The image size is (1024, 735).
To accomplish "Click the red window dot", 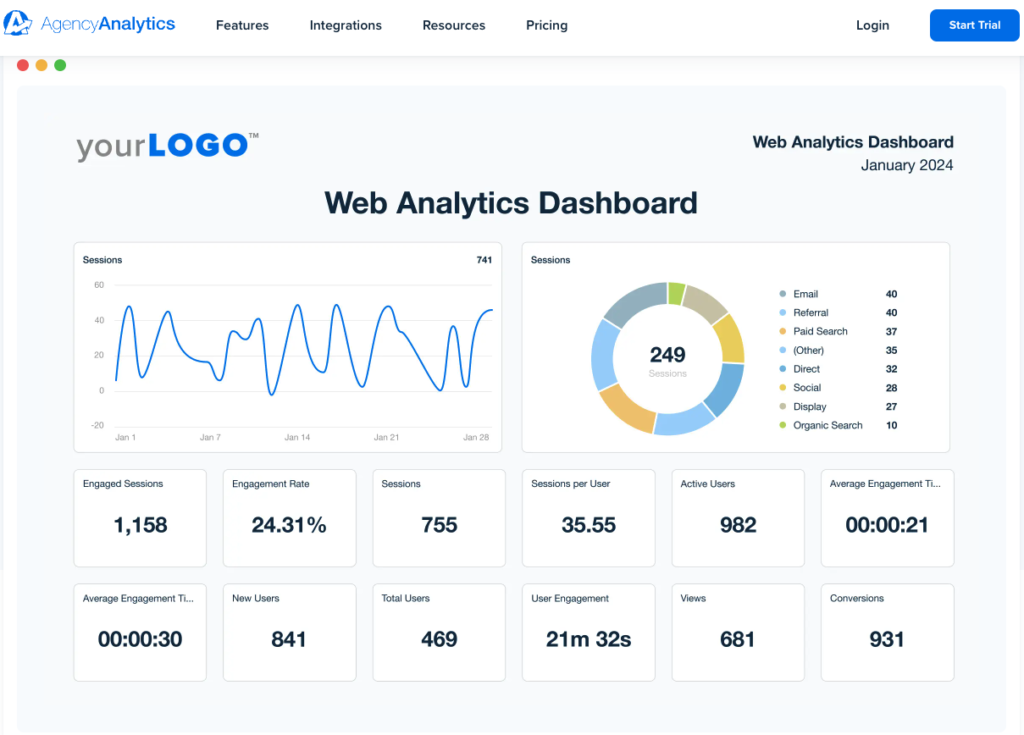I will point(23,65).
